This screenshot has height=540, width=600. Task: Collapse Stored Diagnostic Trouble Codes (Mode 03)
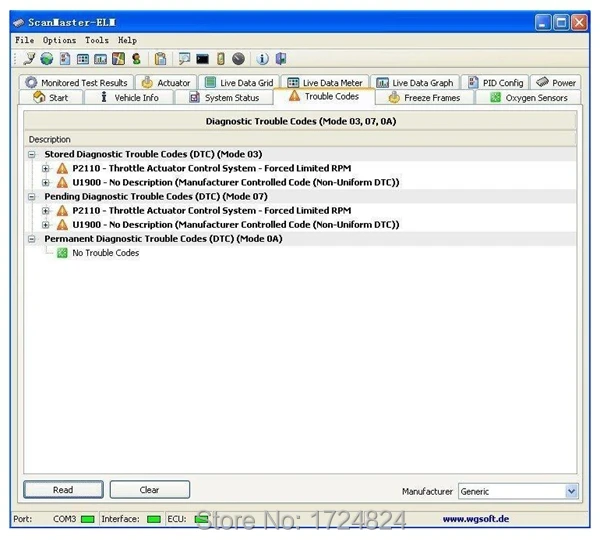point(32,155)
